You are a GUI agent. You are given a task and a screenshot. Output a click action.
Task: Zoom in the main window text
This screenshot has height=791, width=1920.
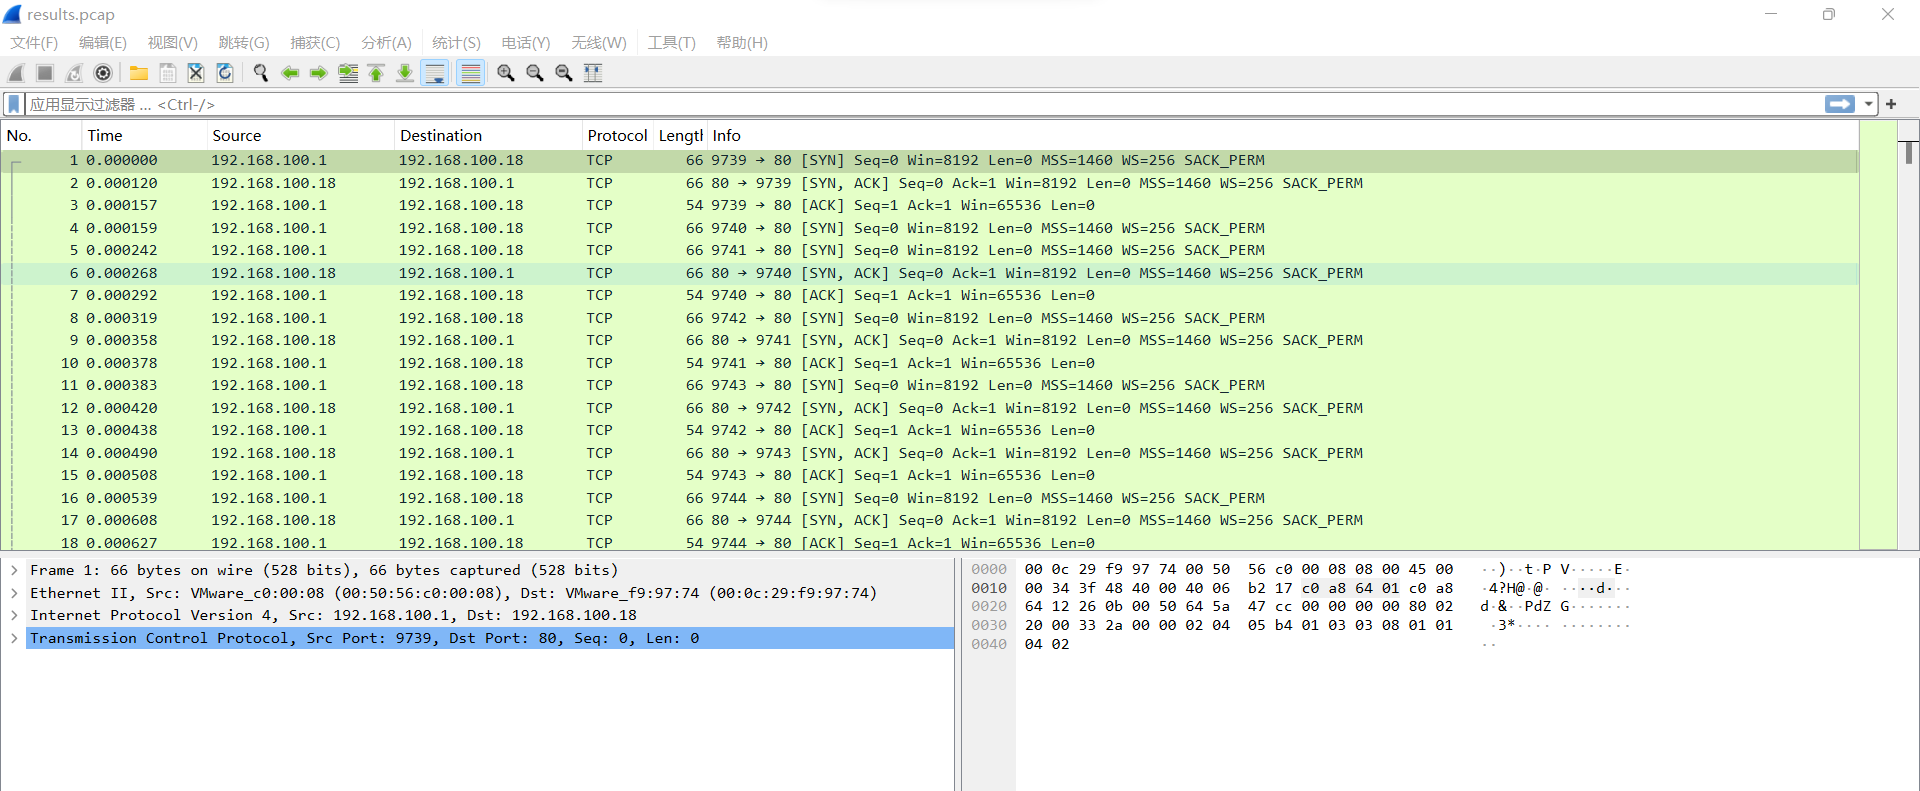(x=506, y=73)
